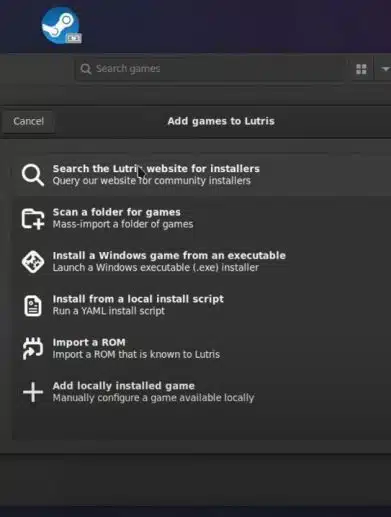The image size is (391, 517).
Task: Click 'Launch a Windows executable (.exe) installer' text
Action: coord(156,267)
